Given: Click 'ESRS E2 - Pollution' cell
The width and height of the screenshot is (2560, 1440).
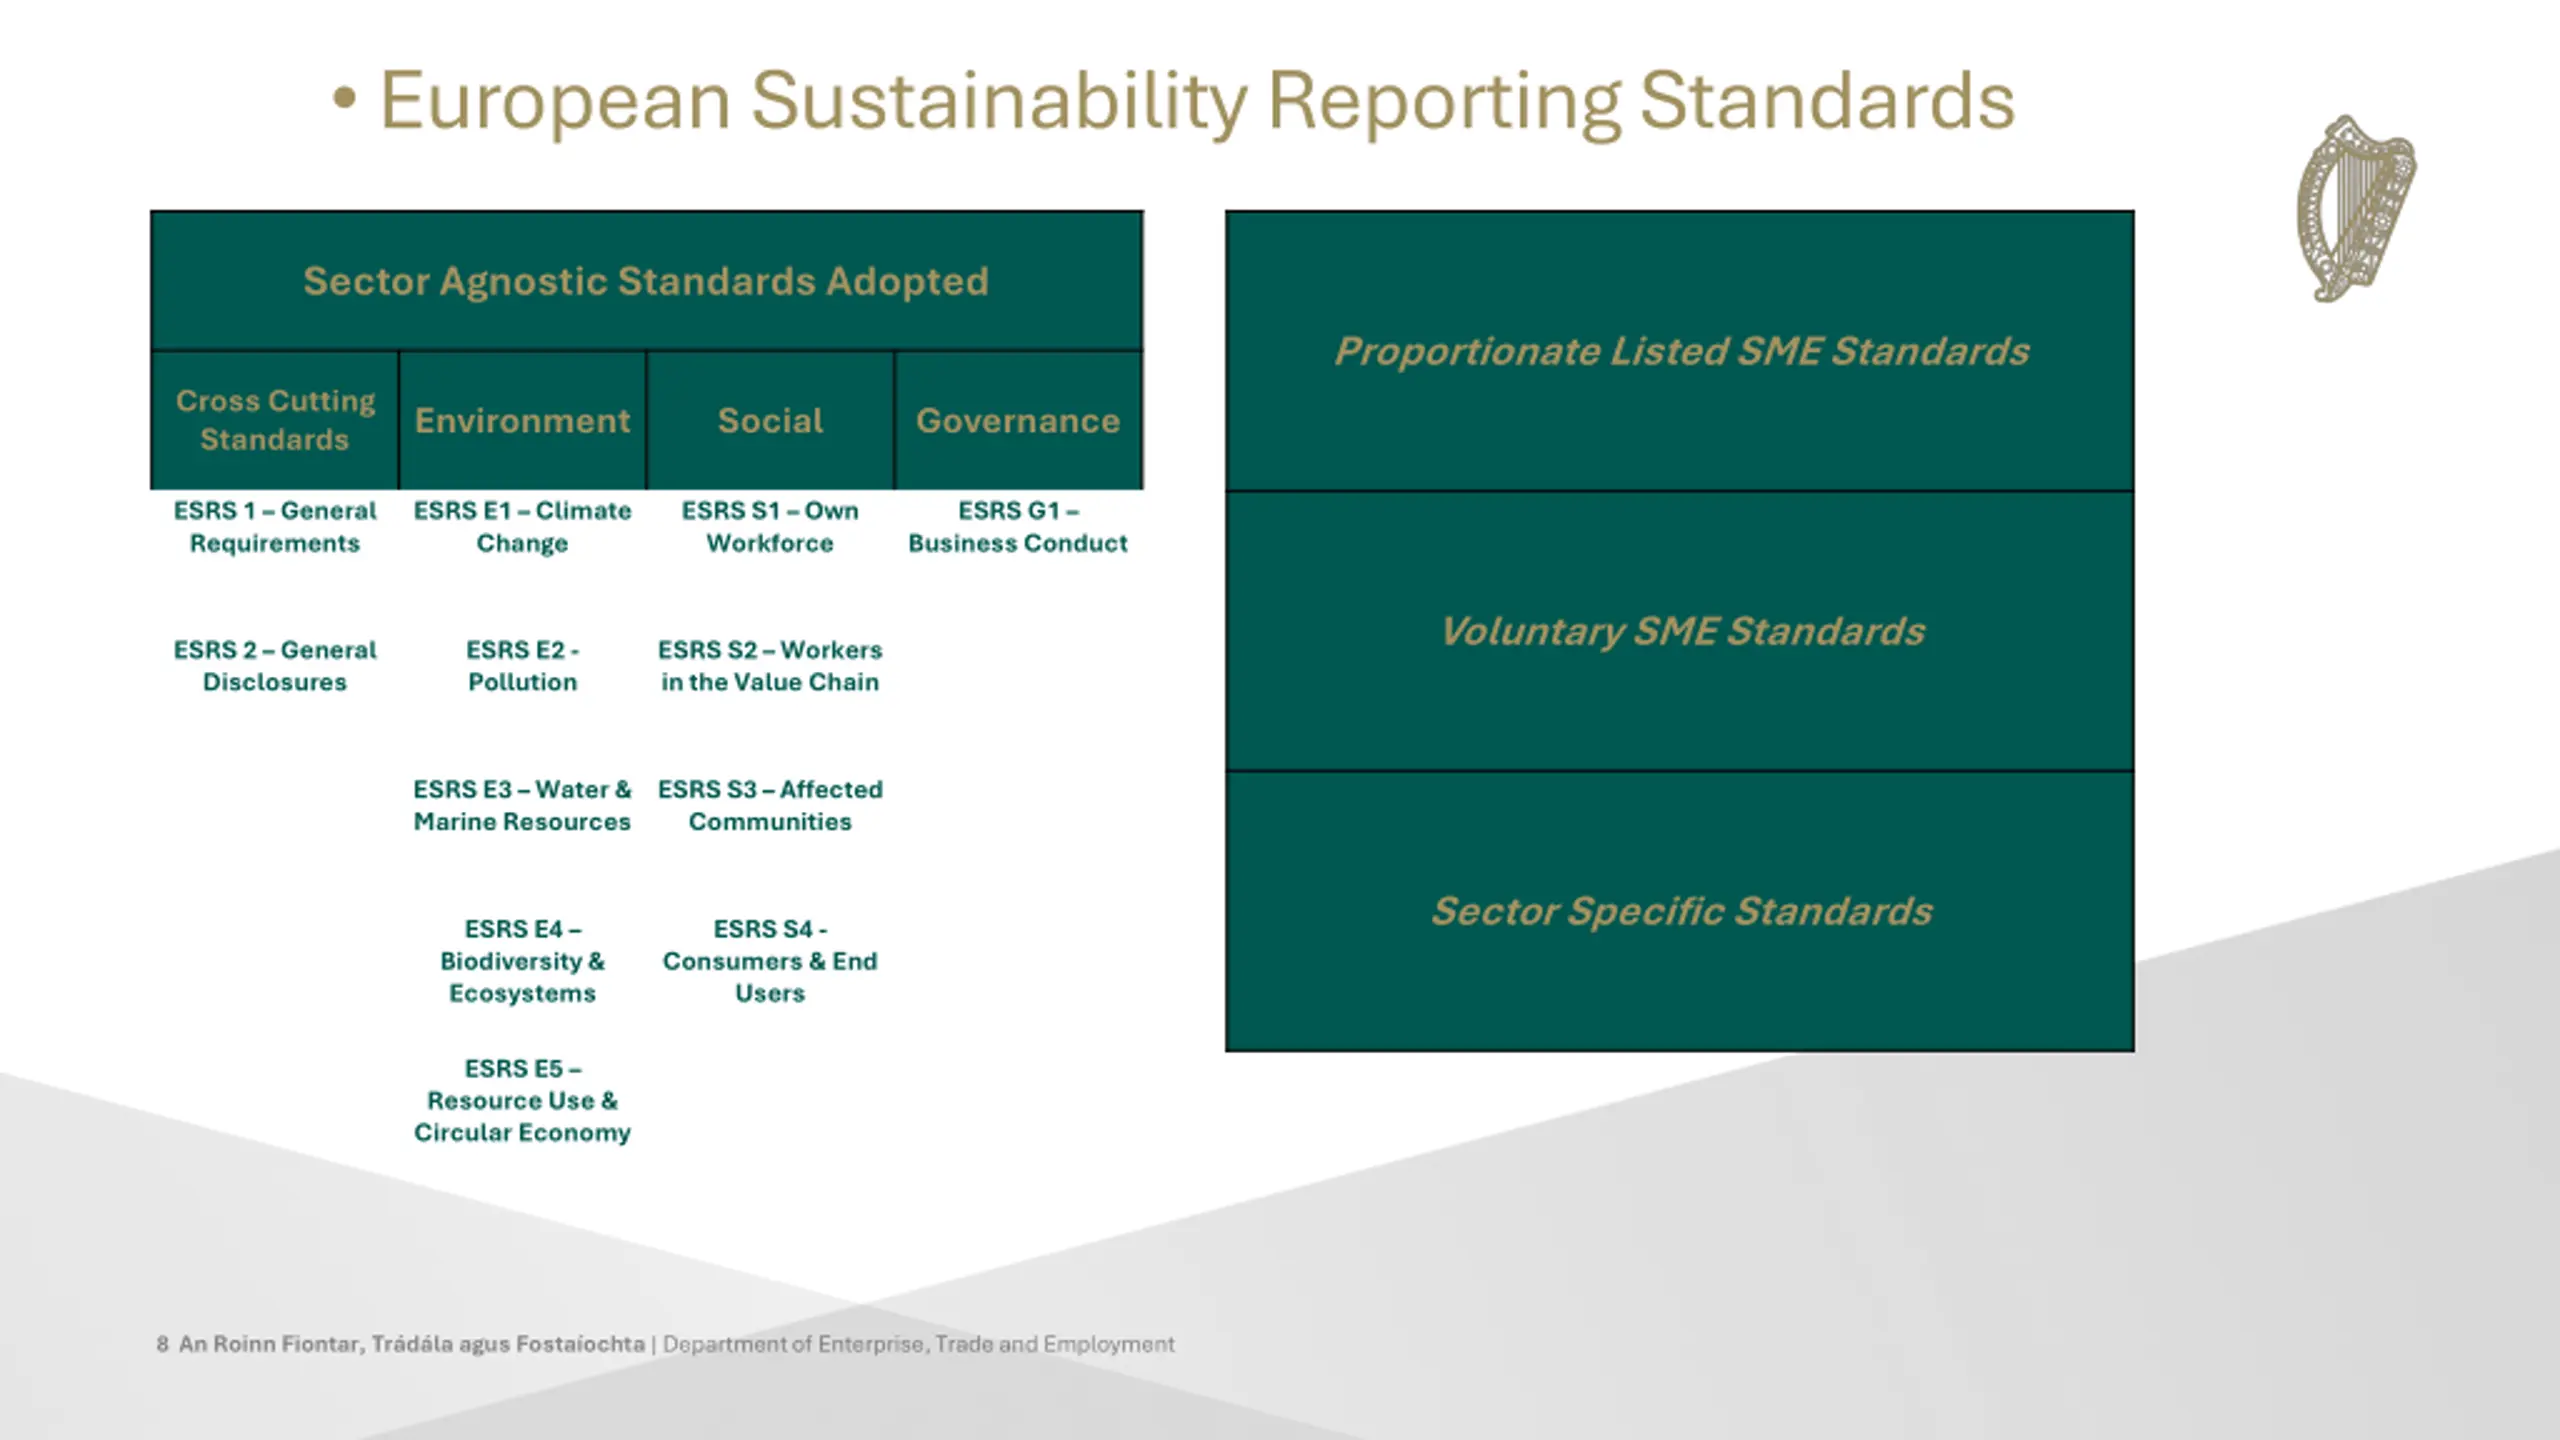Looking at the screenshot, I should [x=522, y=666].
